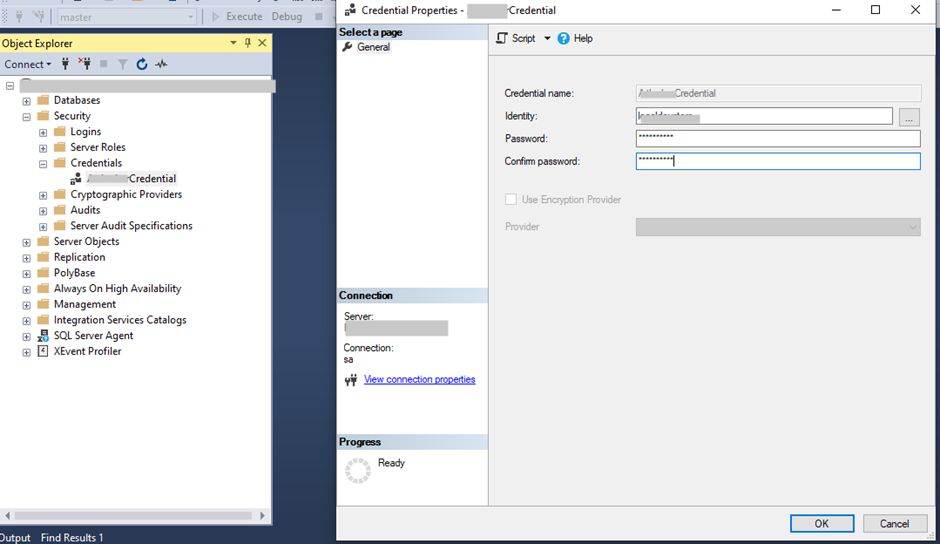Click into the Password field
The width and height of the screenshot is (940, 544).
point(777,139)
